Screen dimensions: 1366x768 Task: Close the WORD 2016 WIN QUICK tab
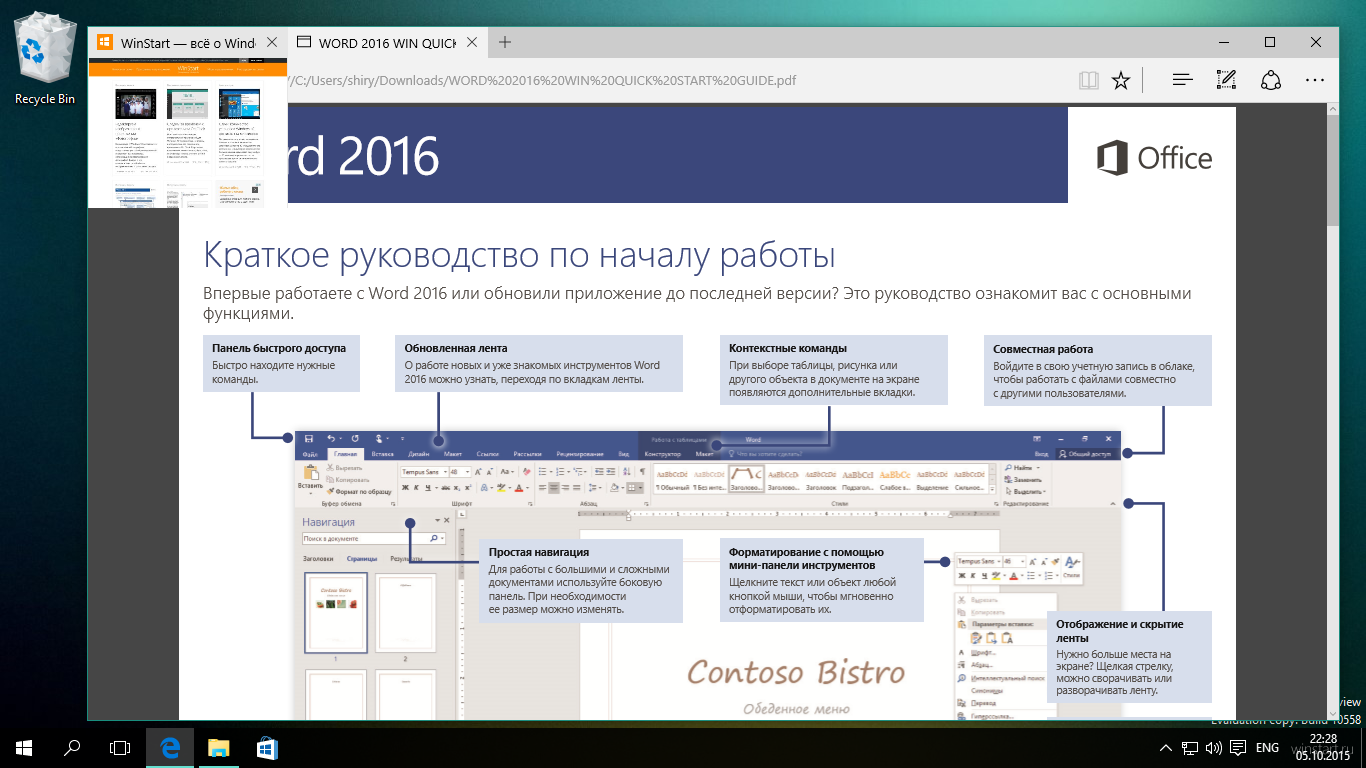[471, 43]
